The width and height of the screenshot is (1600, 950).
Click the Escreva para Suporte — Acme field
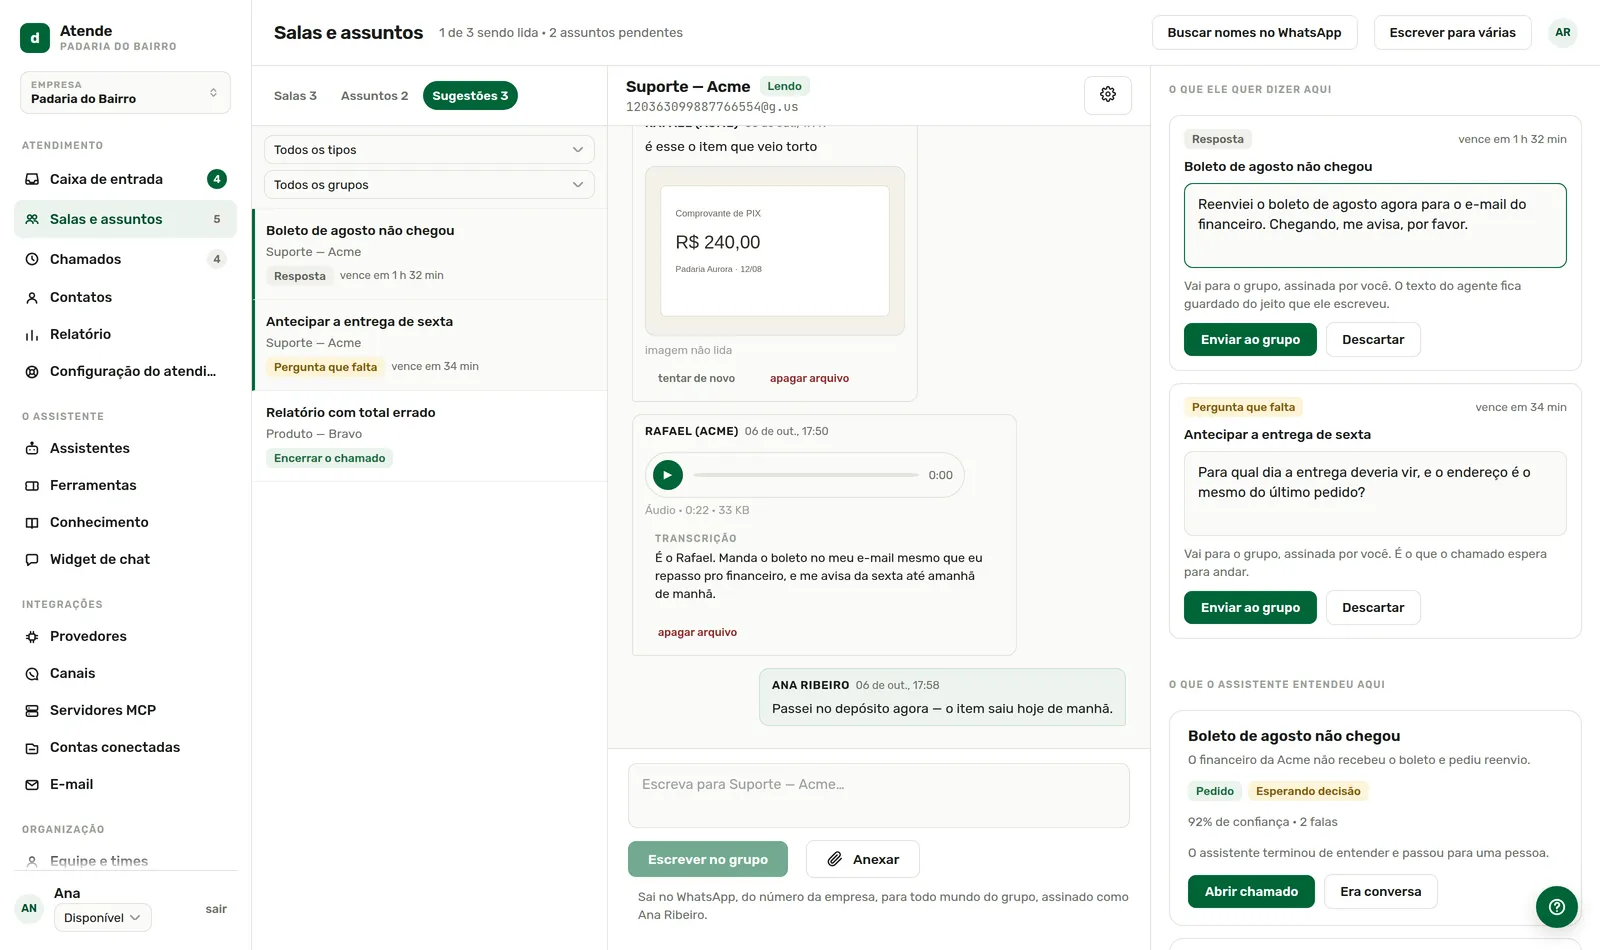[879, 796]
